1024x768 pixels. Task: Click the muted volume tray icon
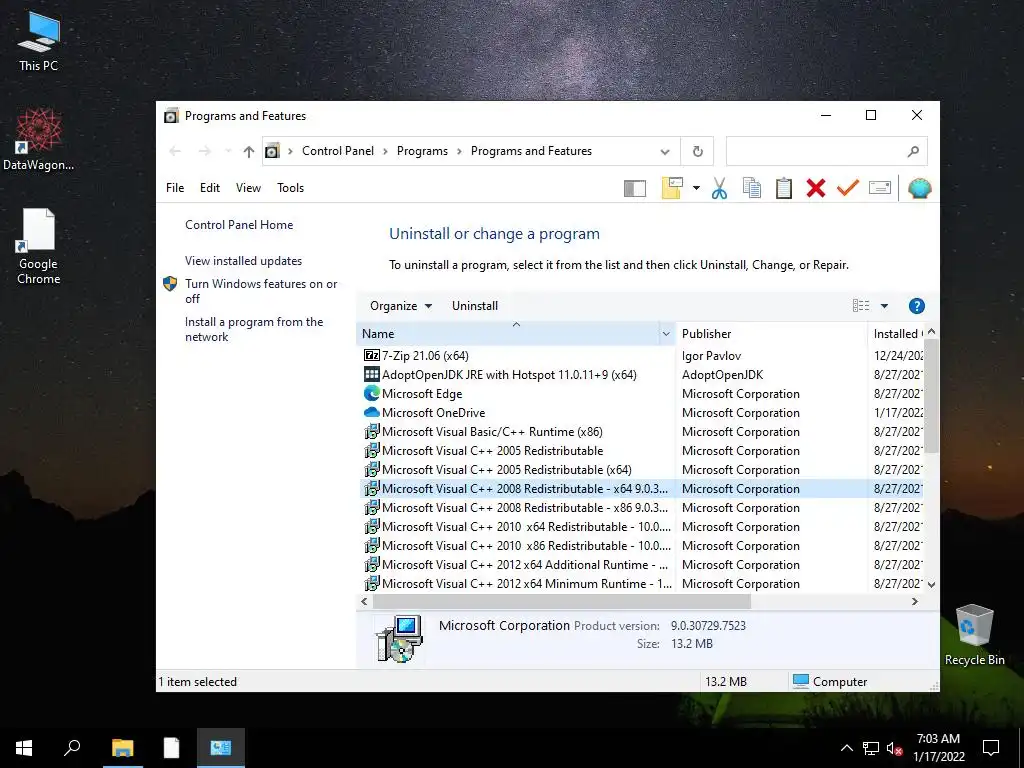894,748
